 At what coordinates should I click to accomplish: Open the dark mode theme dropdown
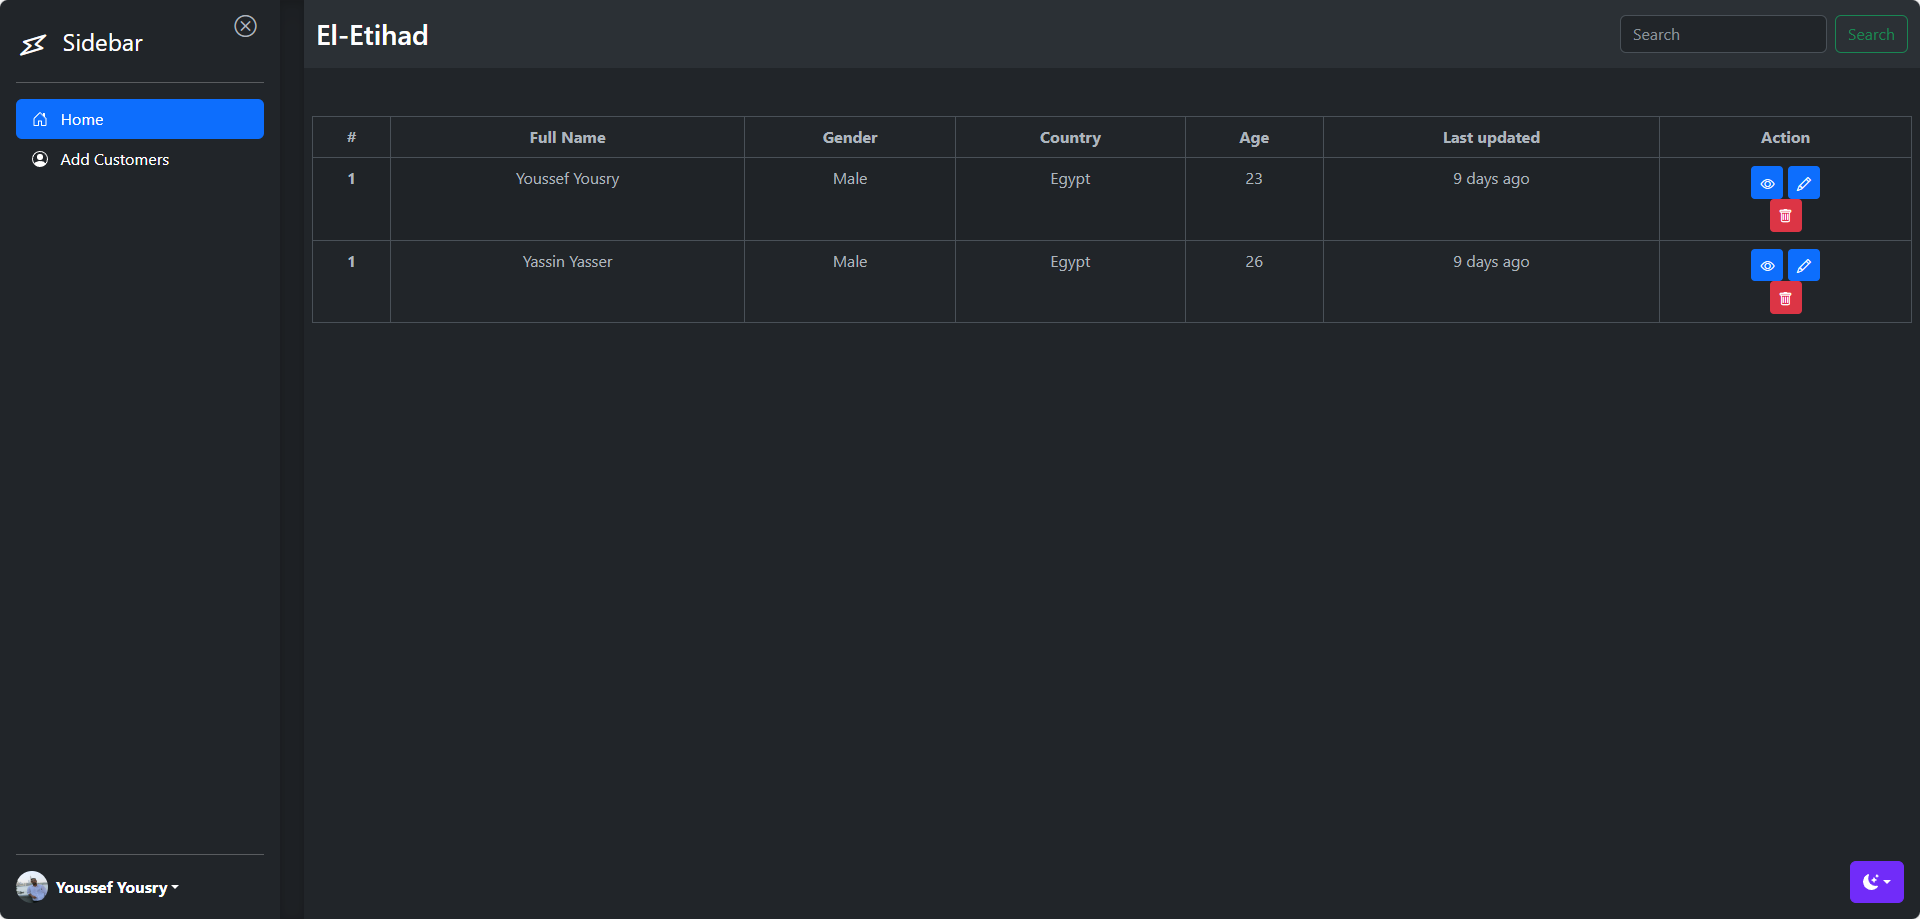point(1876,882)
